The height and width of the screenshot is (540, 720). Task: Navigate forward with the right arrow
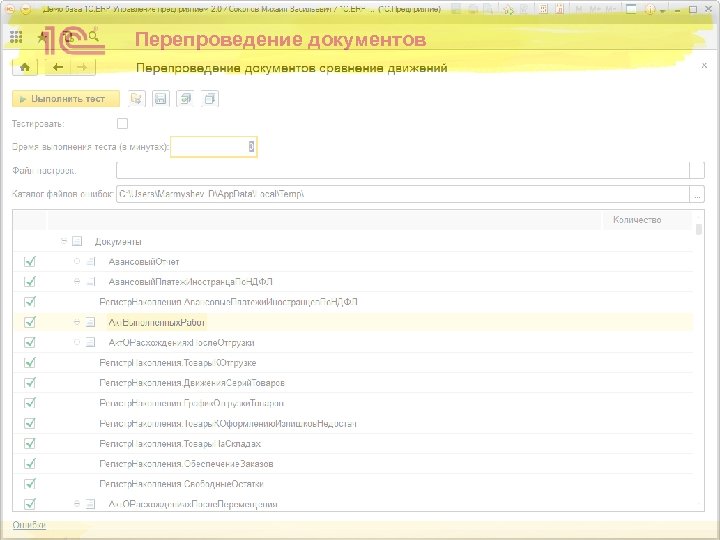tap(83, 68)
